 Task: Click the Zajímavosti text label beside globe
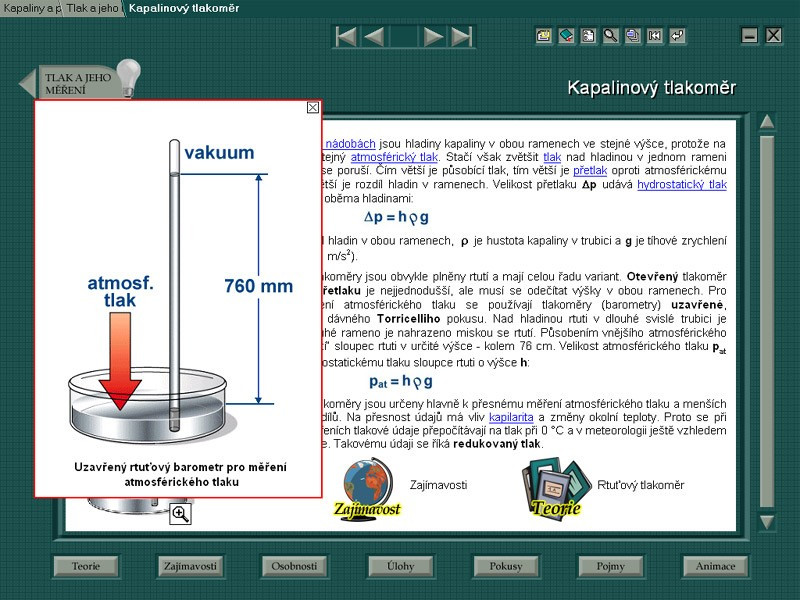[x=438, y=485]
